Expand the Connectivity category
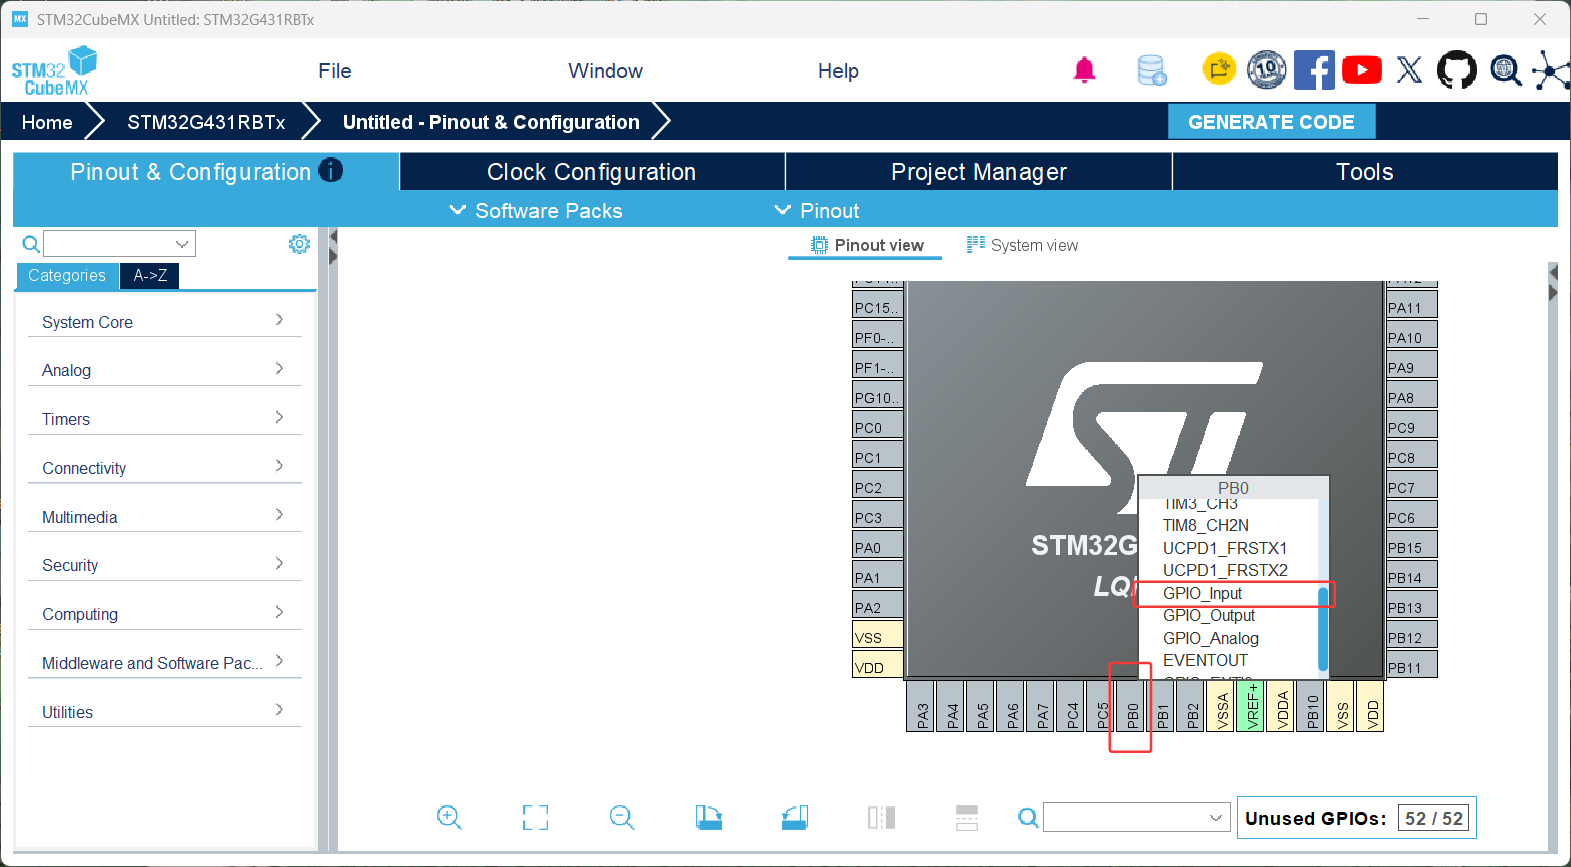1571x867 pixels. (x=165, y=468)
